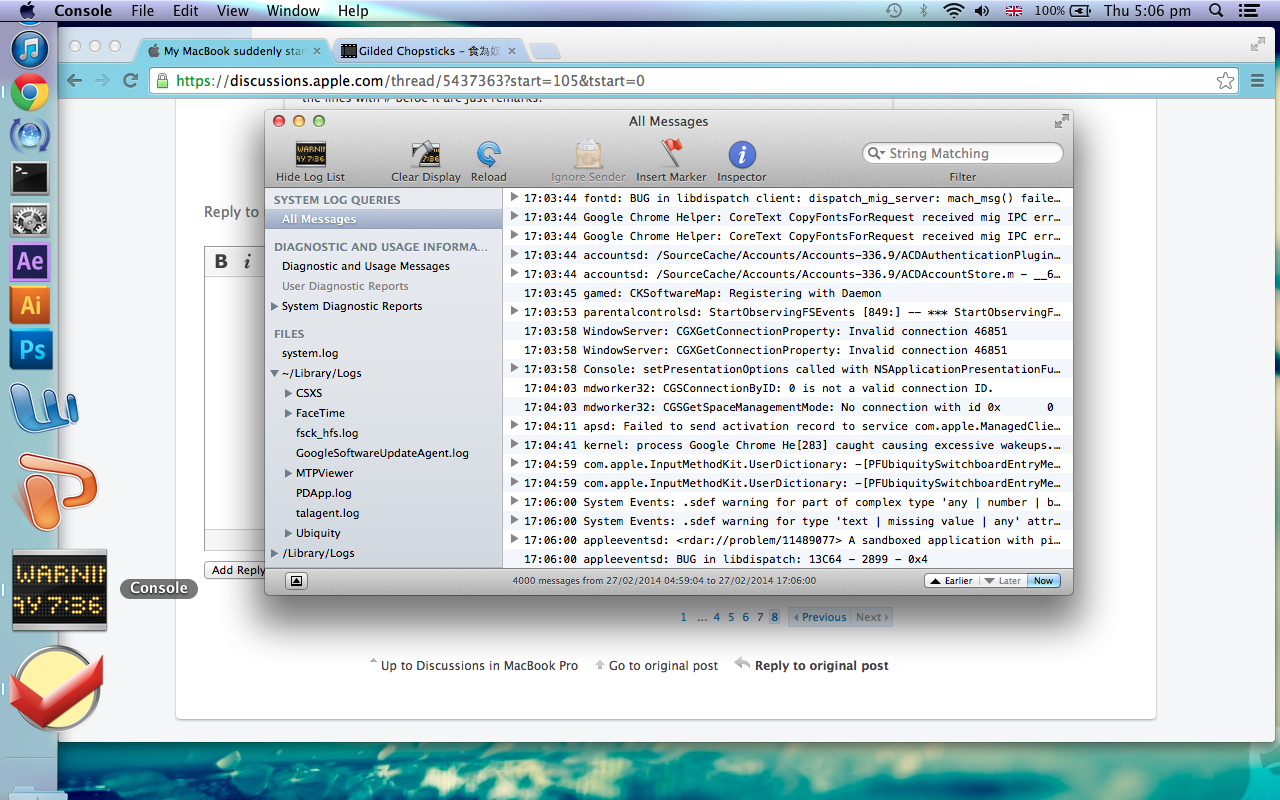
Task: Expand the MTPViewer folder
Action: (289, 473)
